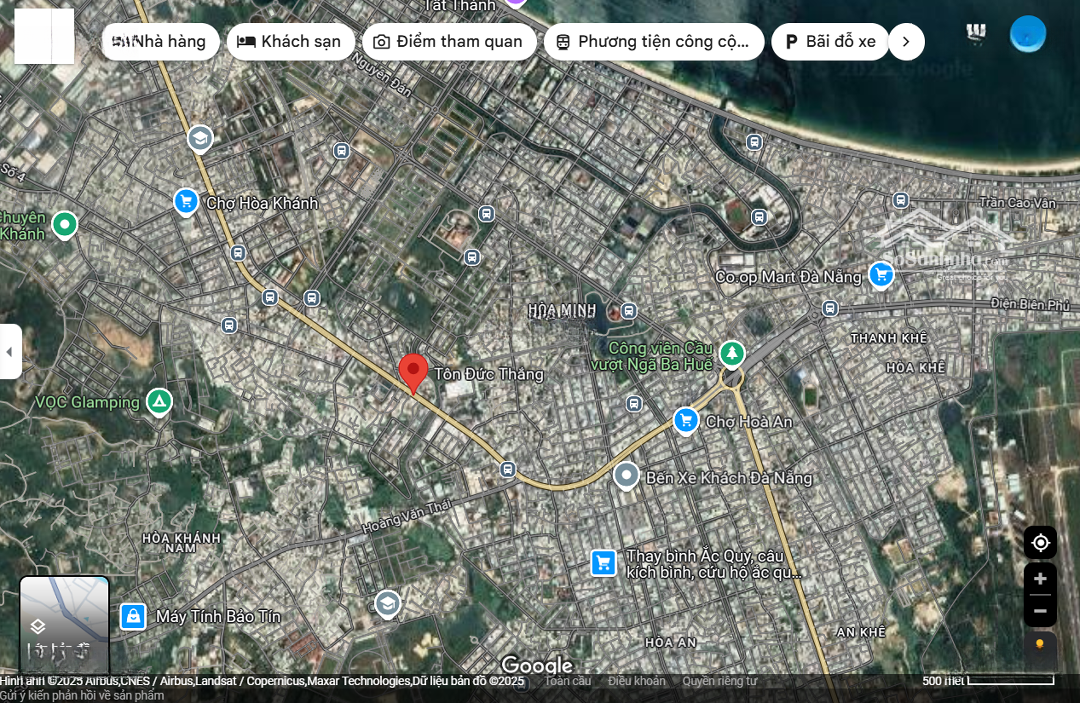1080x703 pixels.
Task: Show my current location on map
Action: click(1040, 542)
